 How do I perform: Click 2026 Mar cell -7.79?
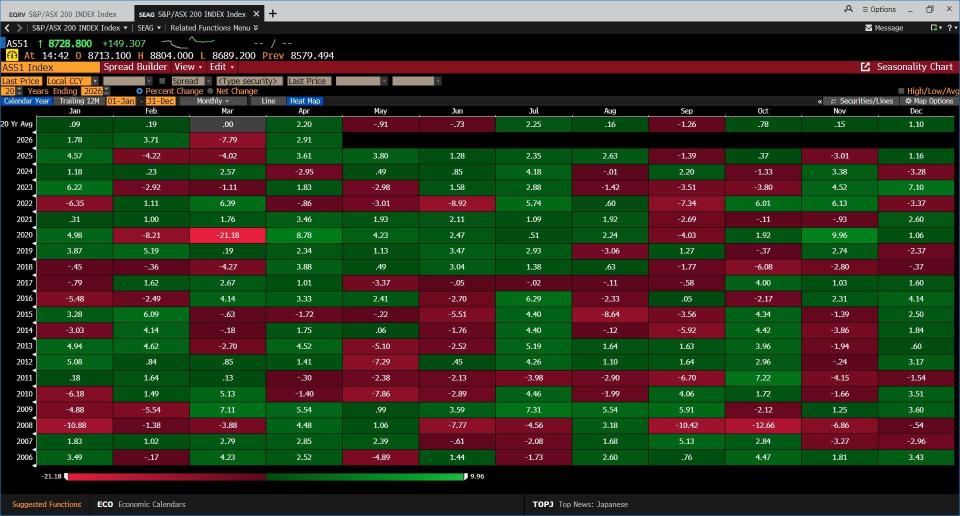[228, 140]
